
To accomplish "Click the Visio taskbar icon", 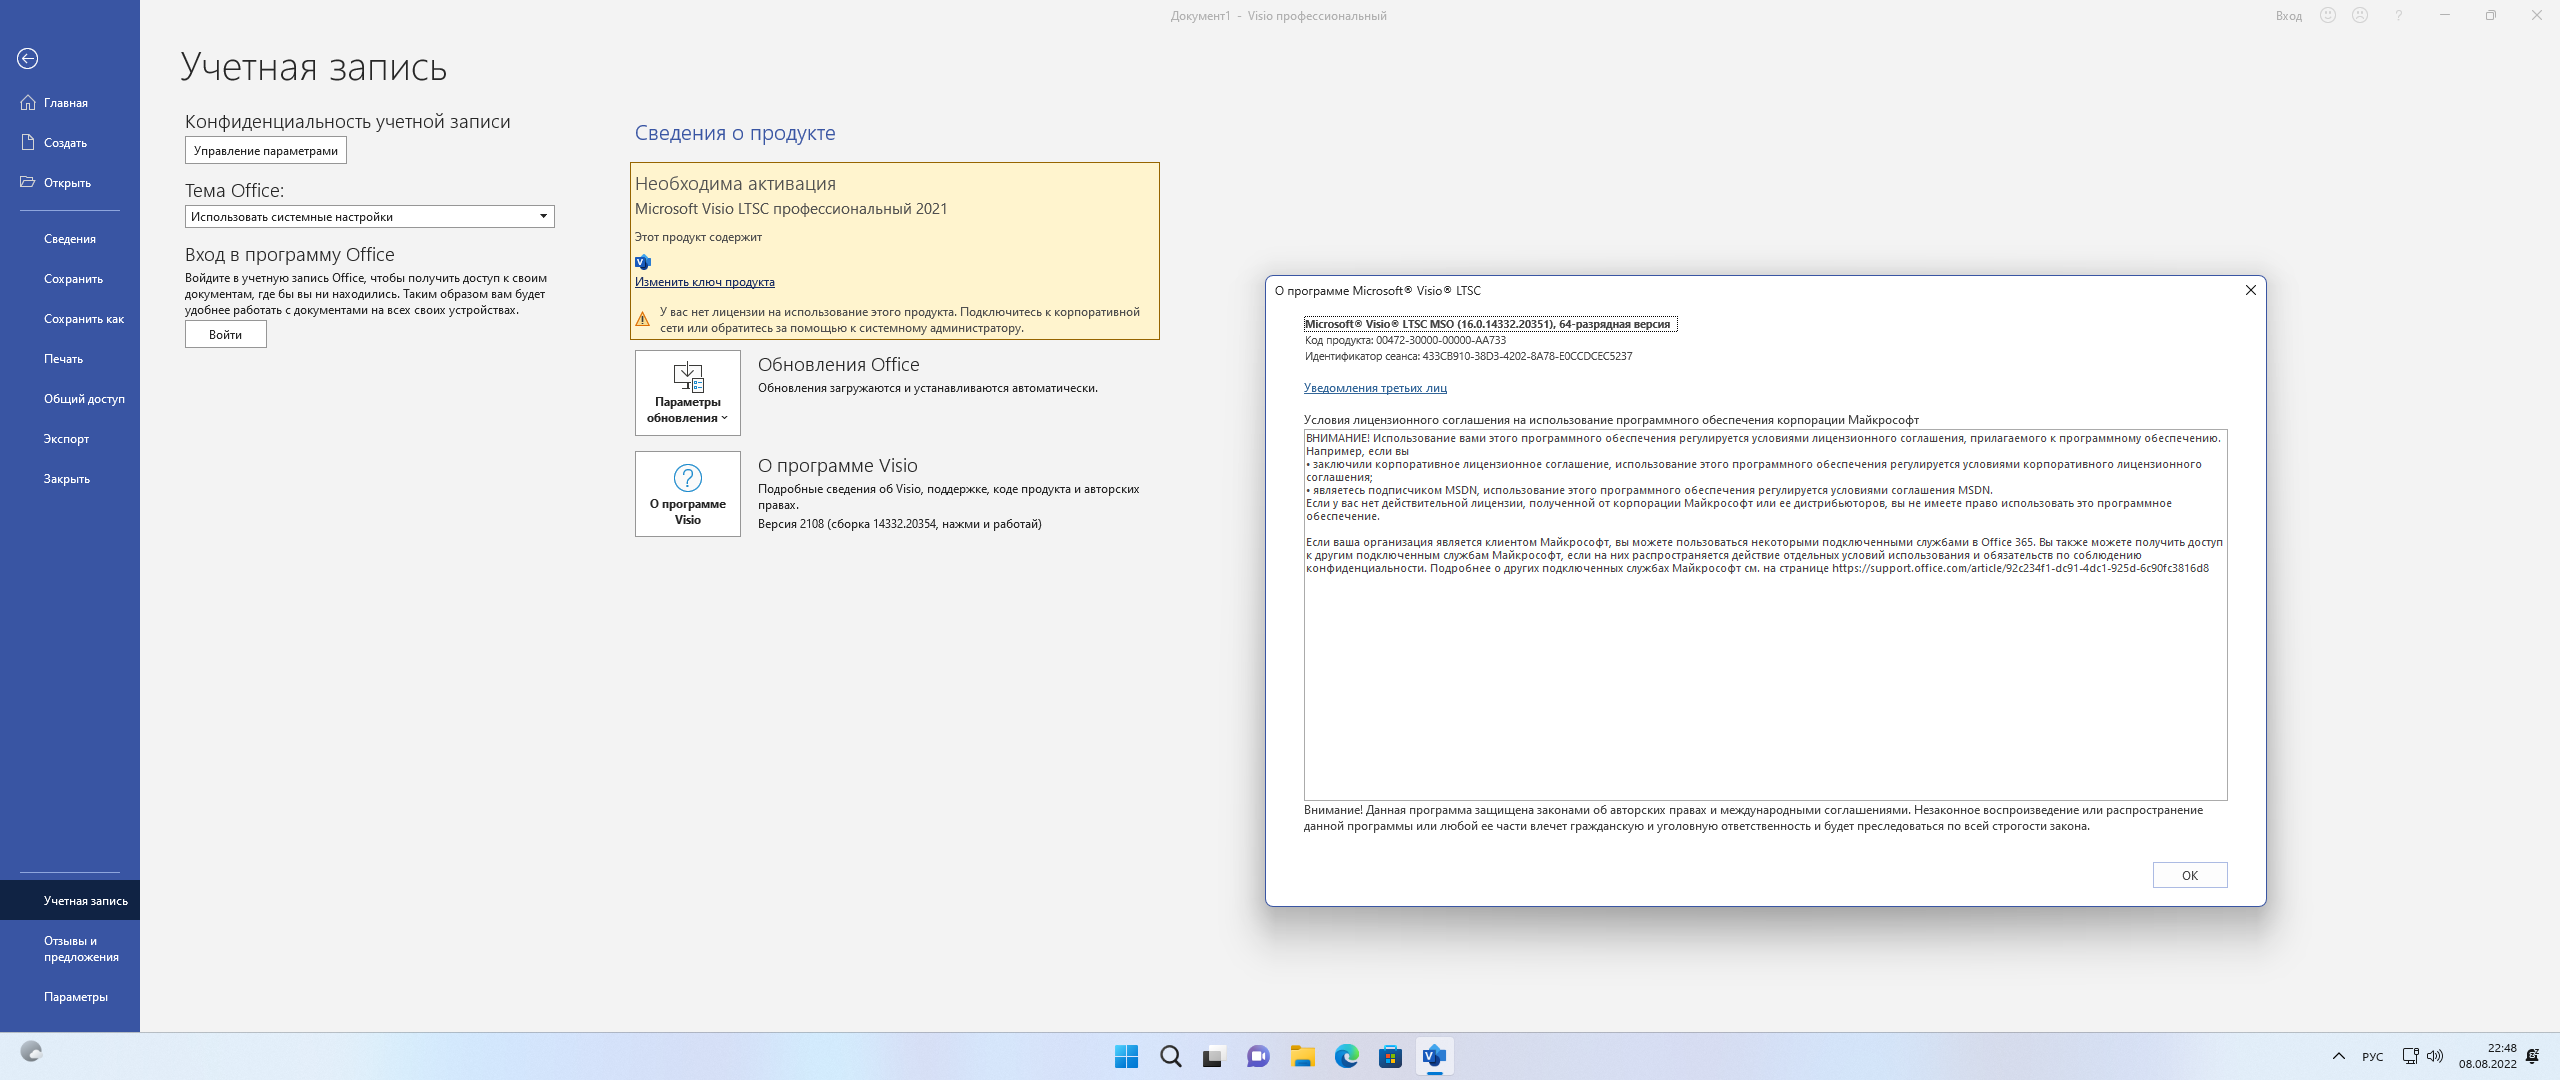I will pos(1434,1056).
